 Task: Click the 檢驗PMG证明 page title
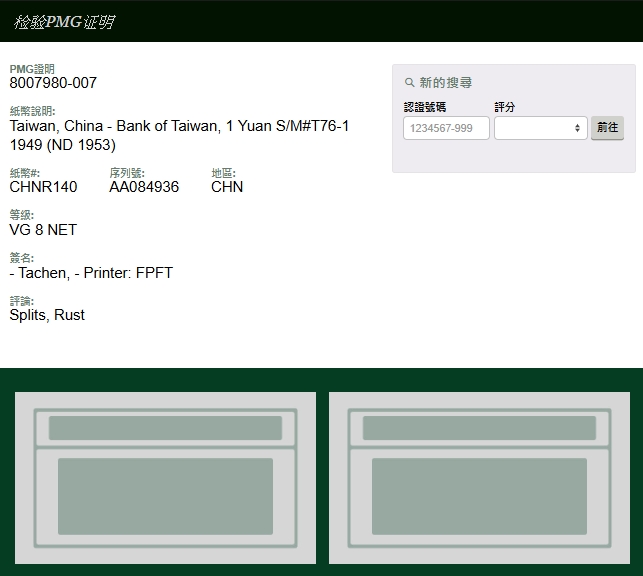(x=64, y=22)
